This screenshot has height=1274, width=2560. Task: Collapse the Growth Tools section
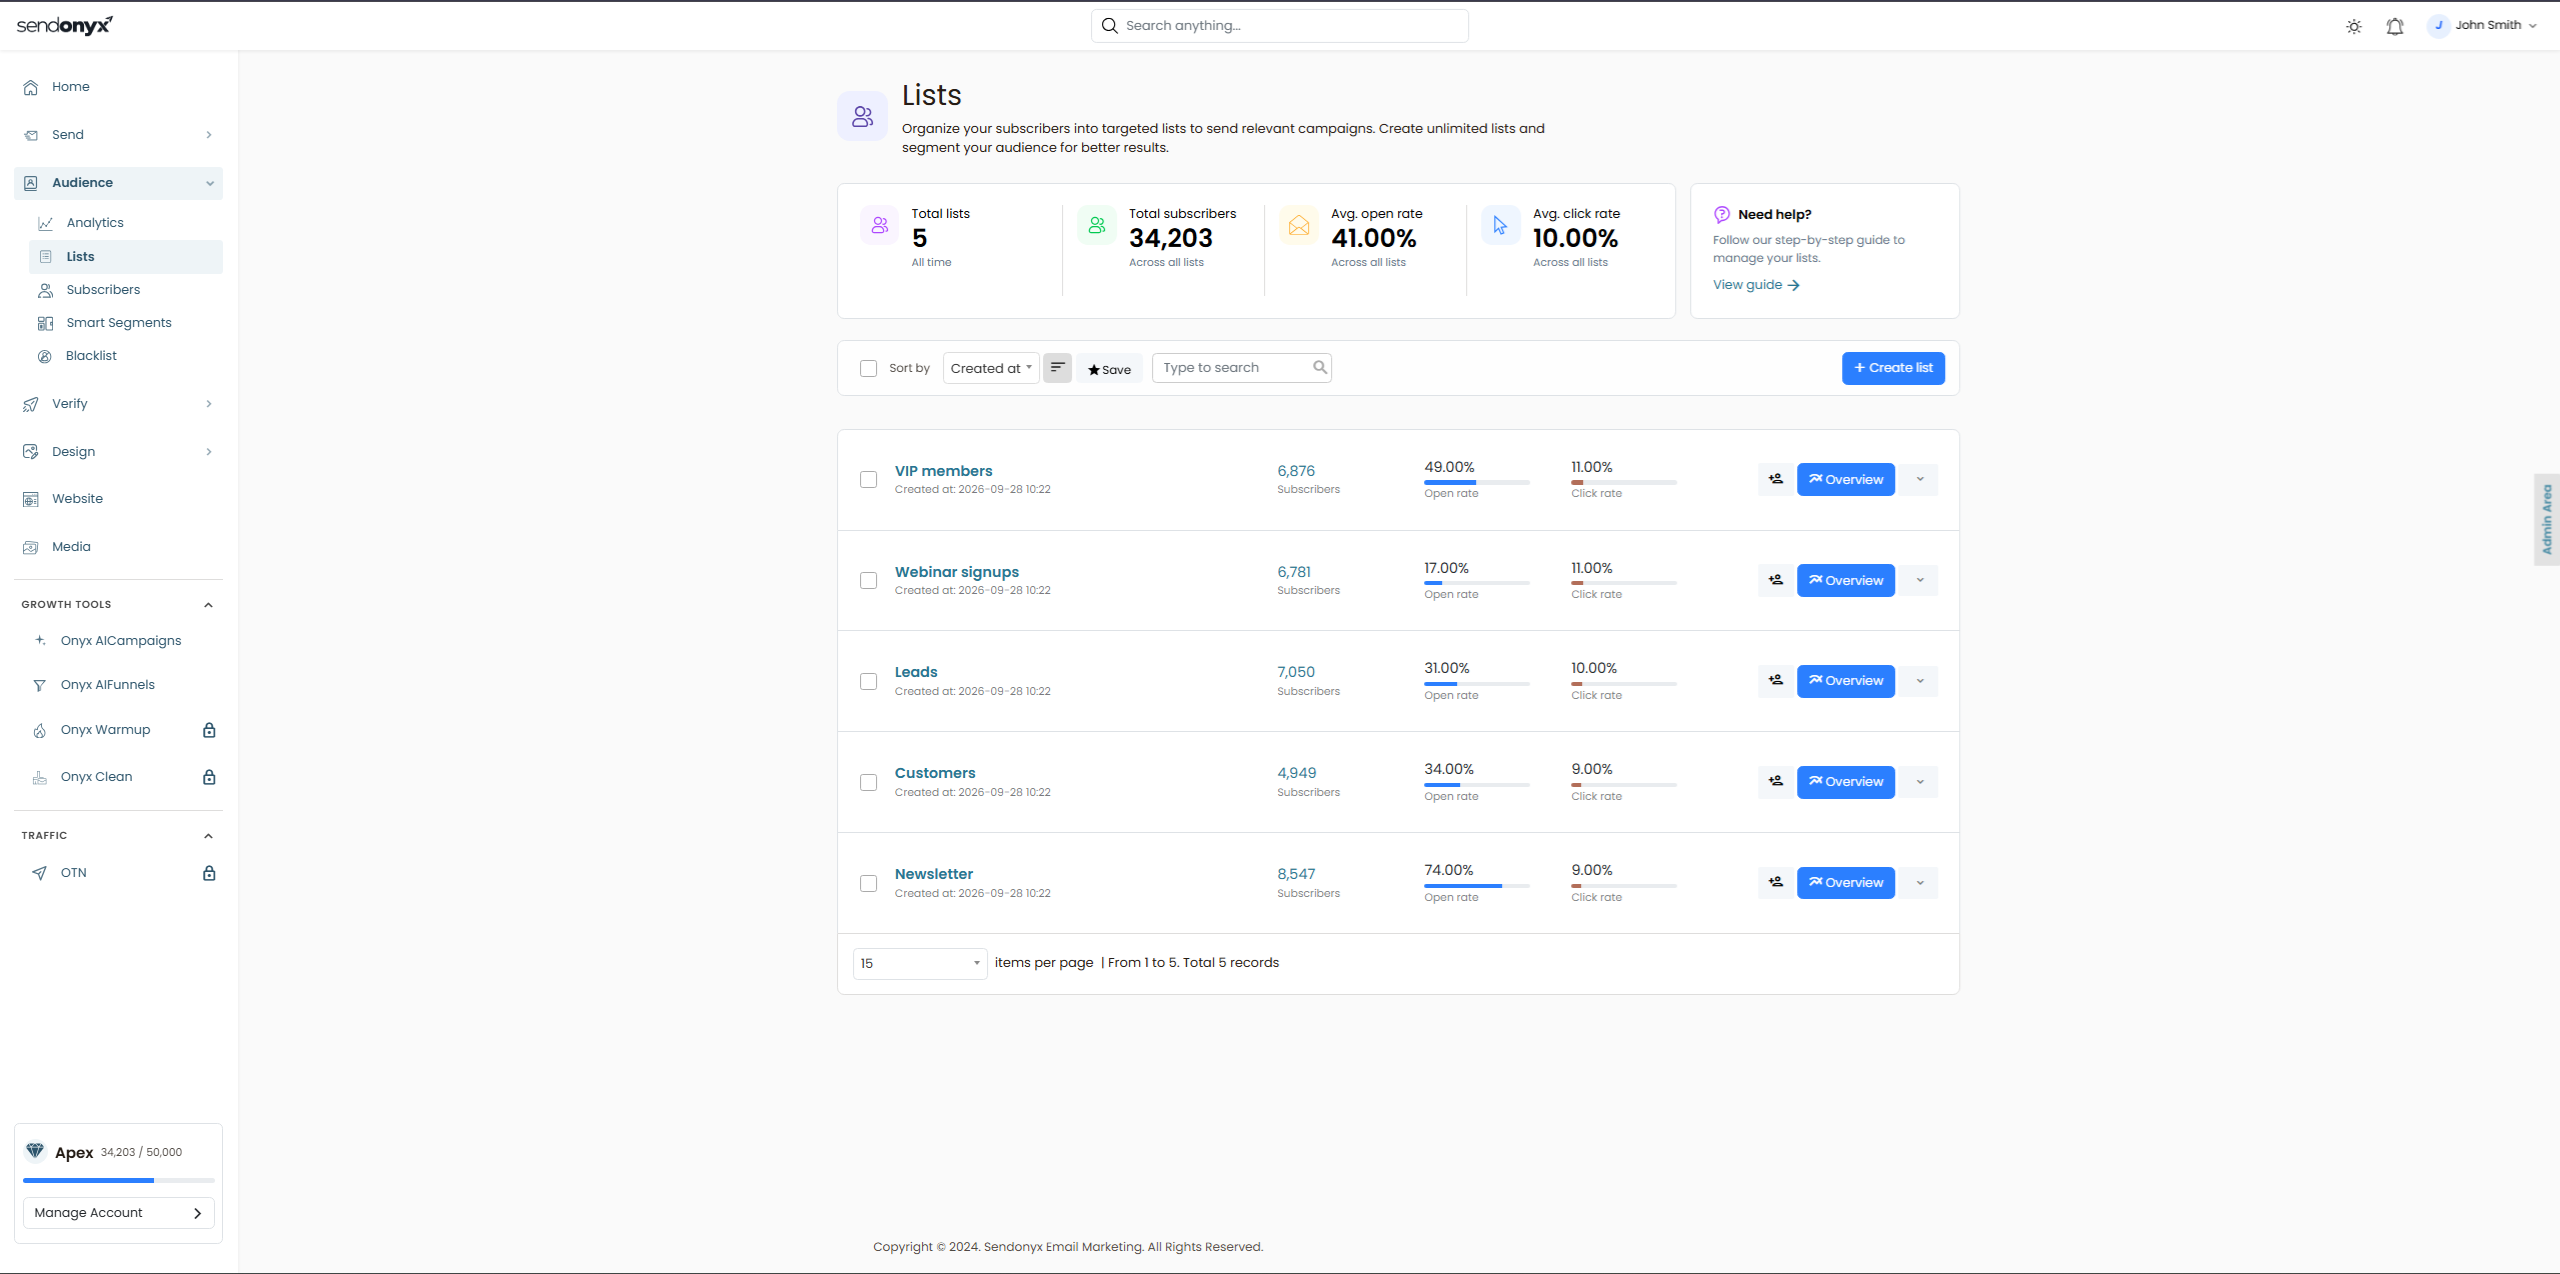(x=208, y=605)
